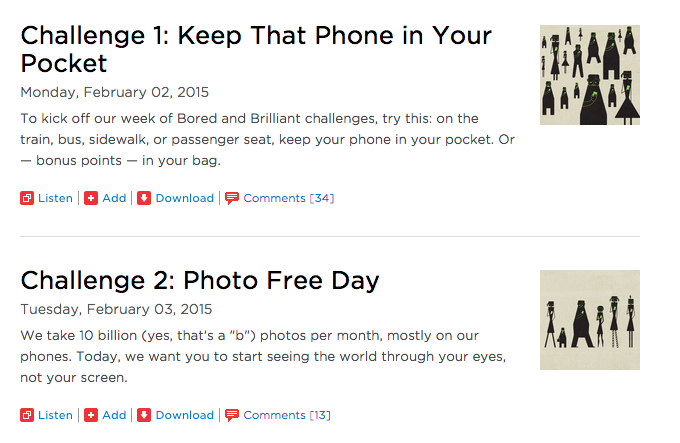The height and width of the screenshot is (443, 680).
Task: Click the Download arrow icon for Challenge 2
Action: (144, 415)
